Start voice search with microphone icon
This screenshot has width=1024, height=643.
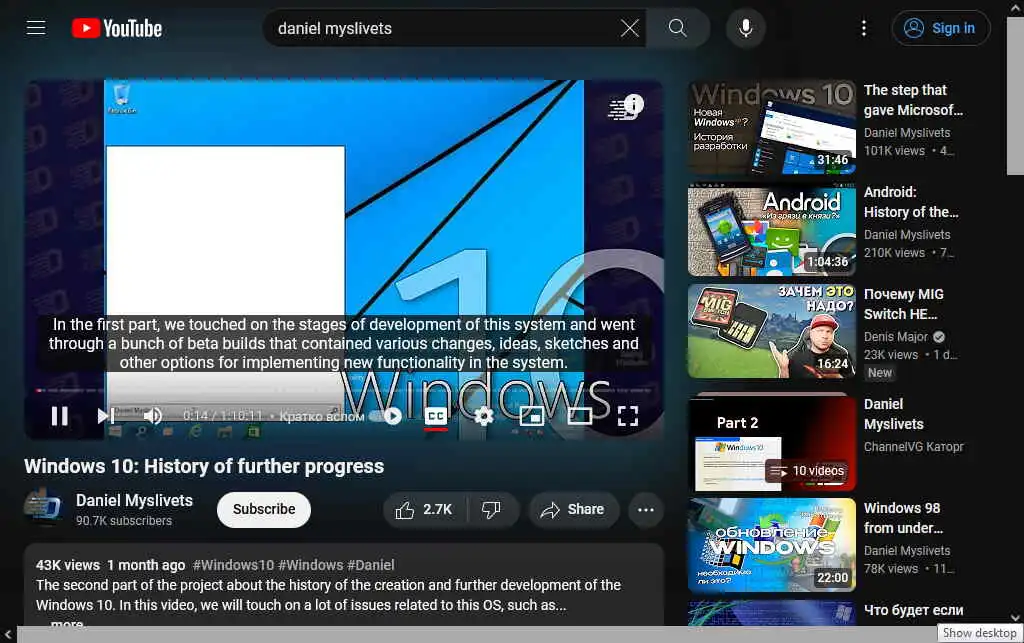pyautogui.click(x=745, y=28)
